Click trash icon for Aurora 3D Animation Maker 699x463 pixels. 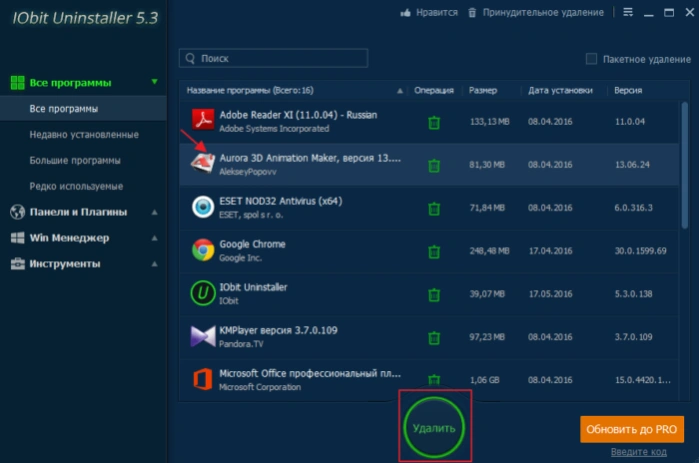click(x=434, y=166)
